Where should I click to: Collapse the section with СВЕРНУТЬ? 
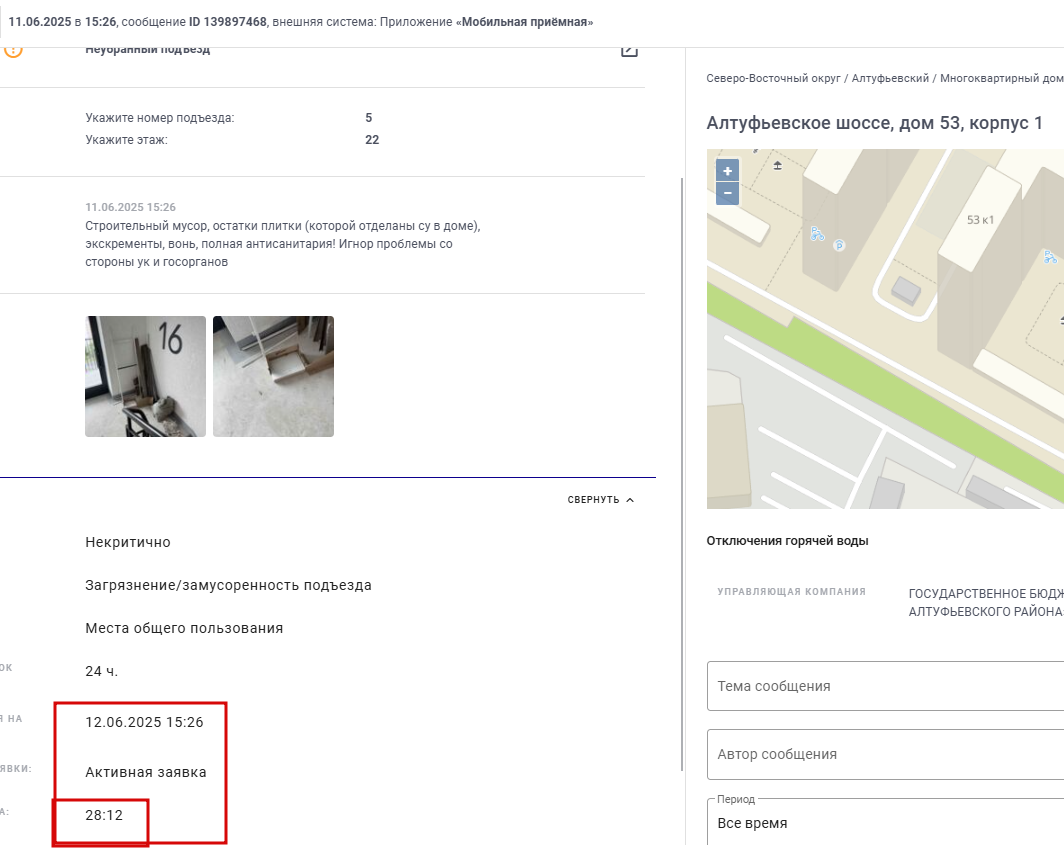tap(601, 499)
